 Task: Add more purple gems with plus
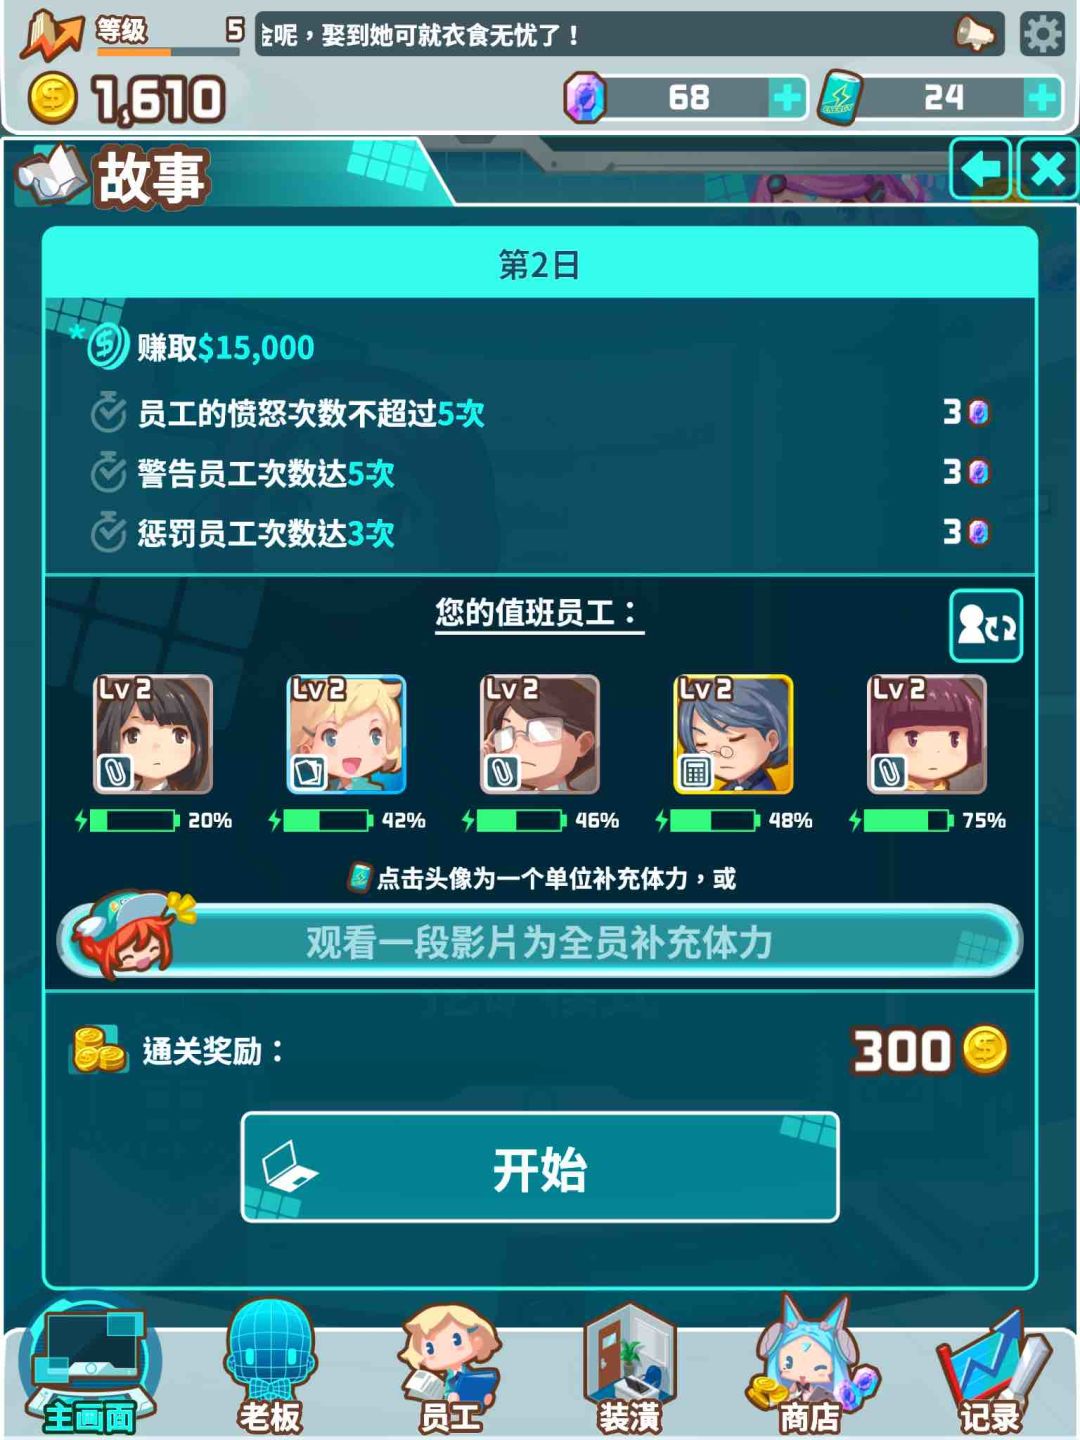tap(787, 98)
